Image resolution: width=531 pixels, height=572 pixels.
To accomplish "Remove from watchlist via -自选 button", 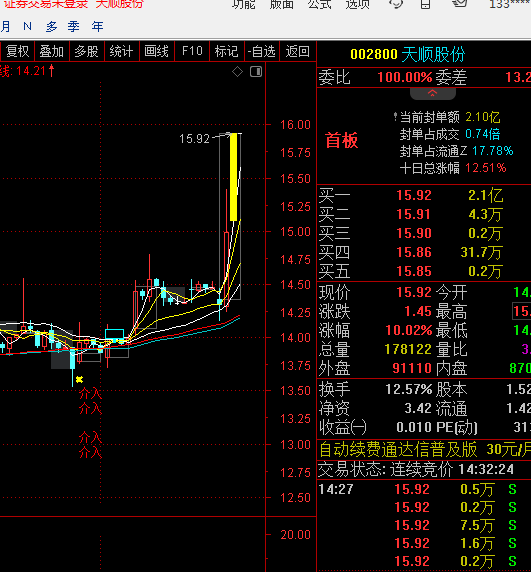I will [261, 51].
